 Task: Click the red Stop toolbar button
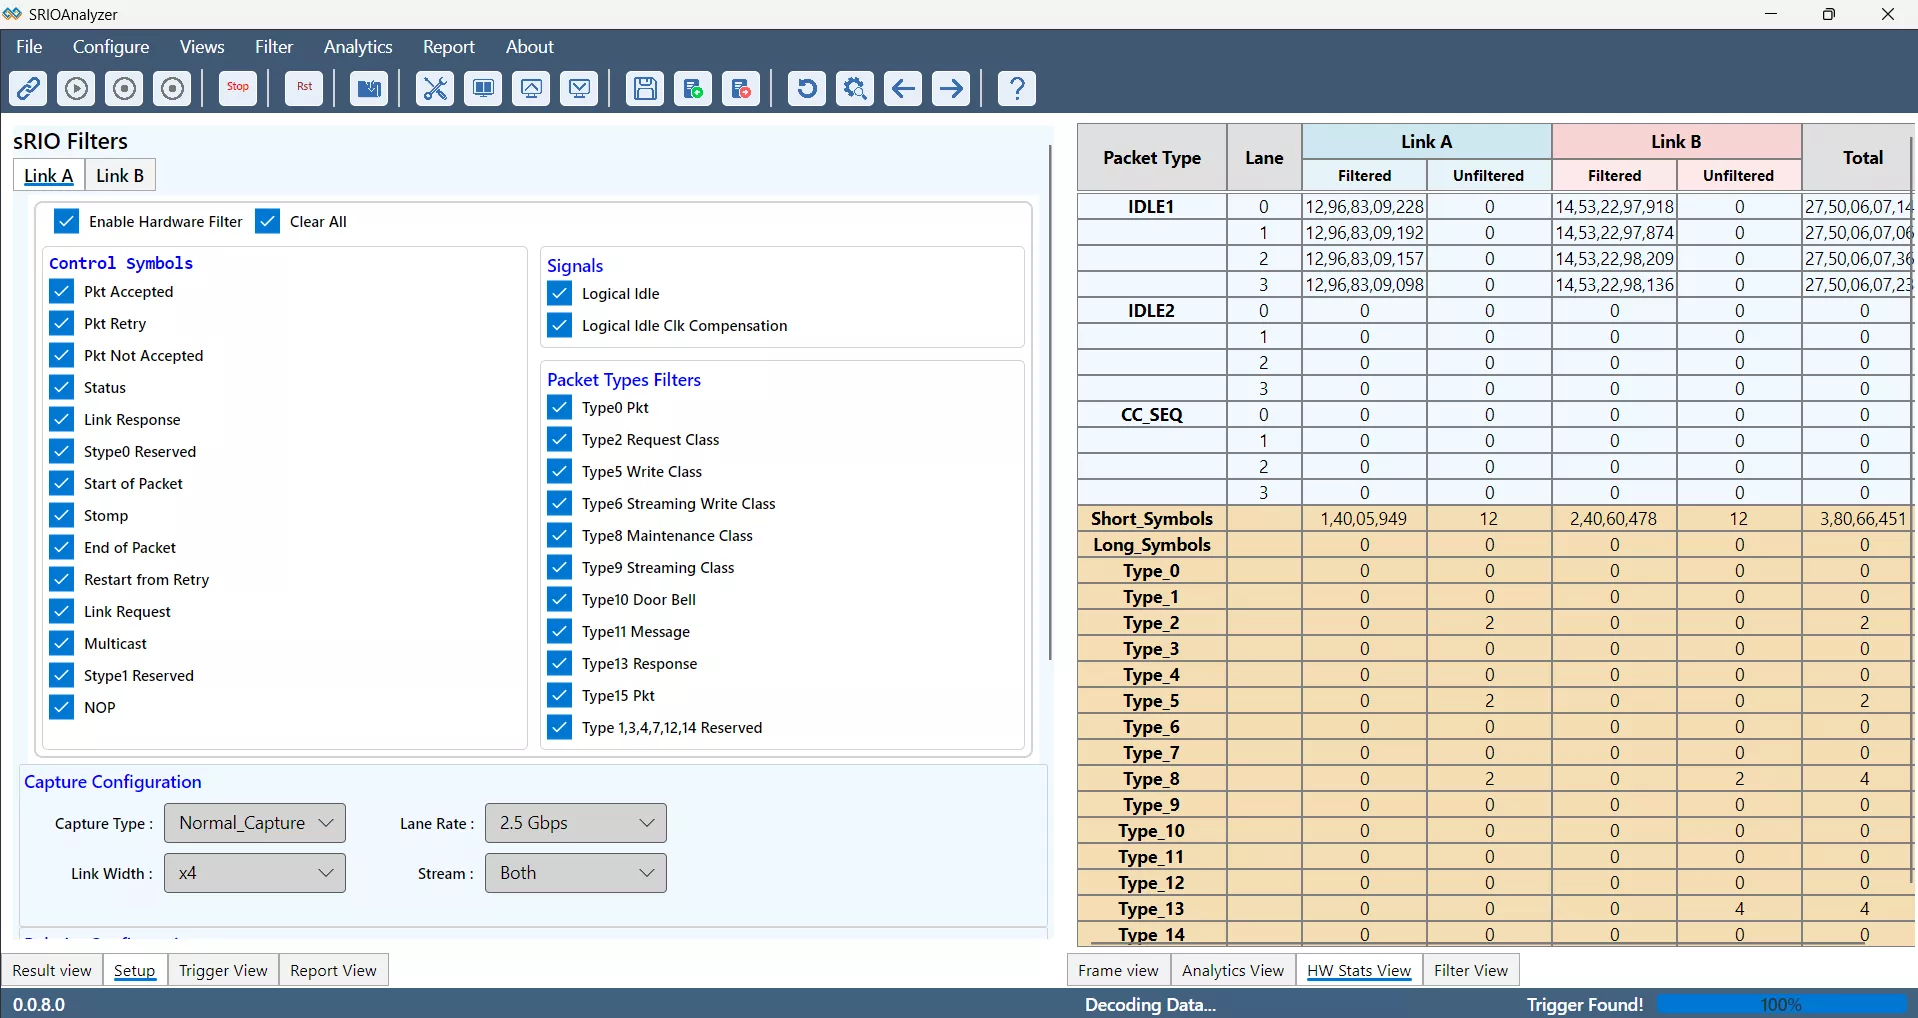(x=238, y=89)
